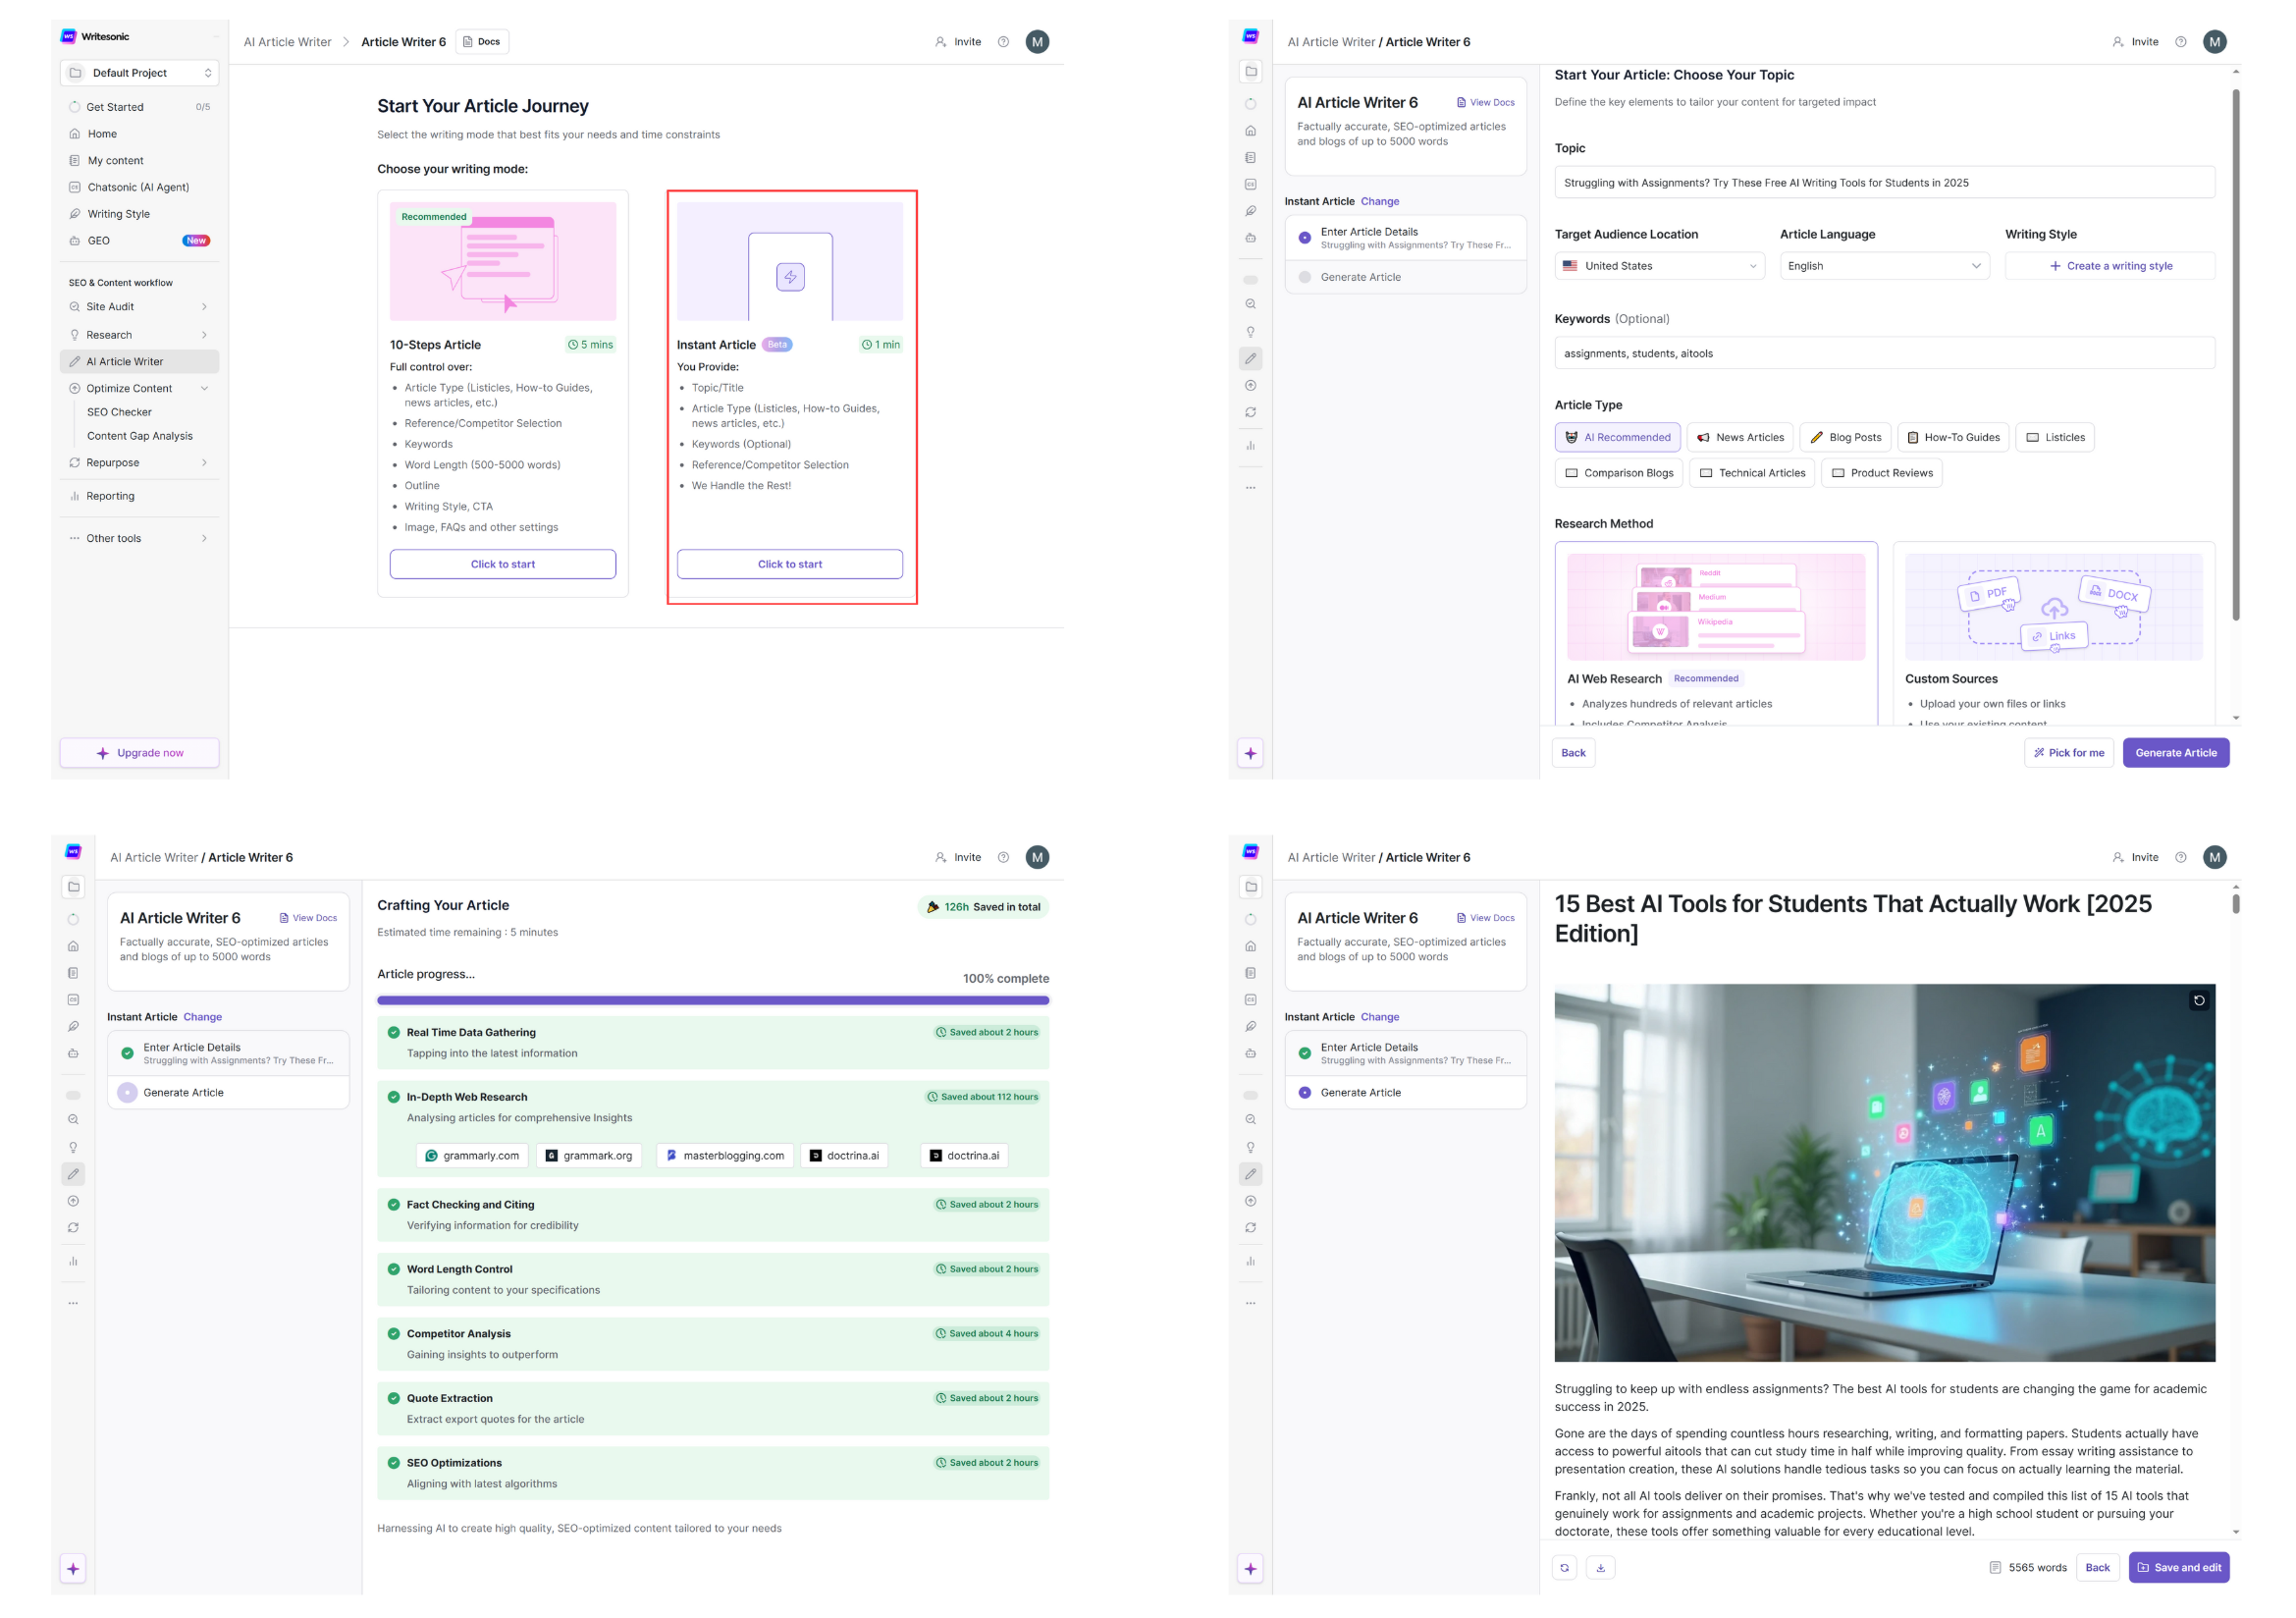Click the regenerate image icon on article picture
This screenshot has height=1618, width=2296.
[2199, 1000]
